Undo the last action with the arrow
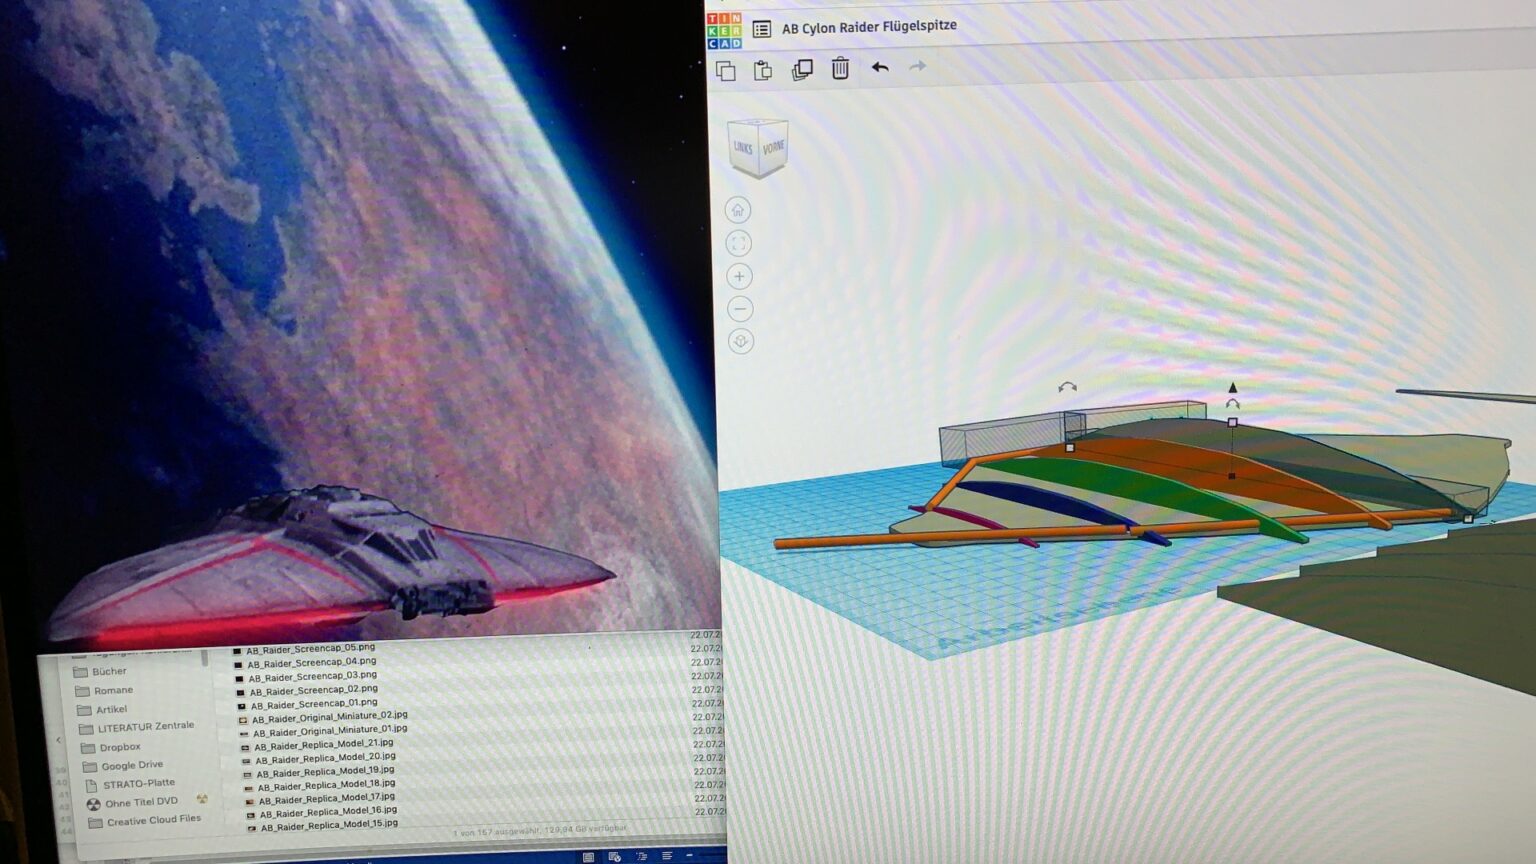This screenshot has width=1536, height=864. tap(880, 67)
